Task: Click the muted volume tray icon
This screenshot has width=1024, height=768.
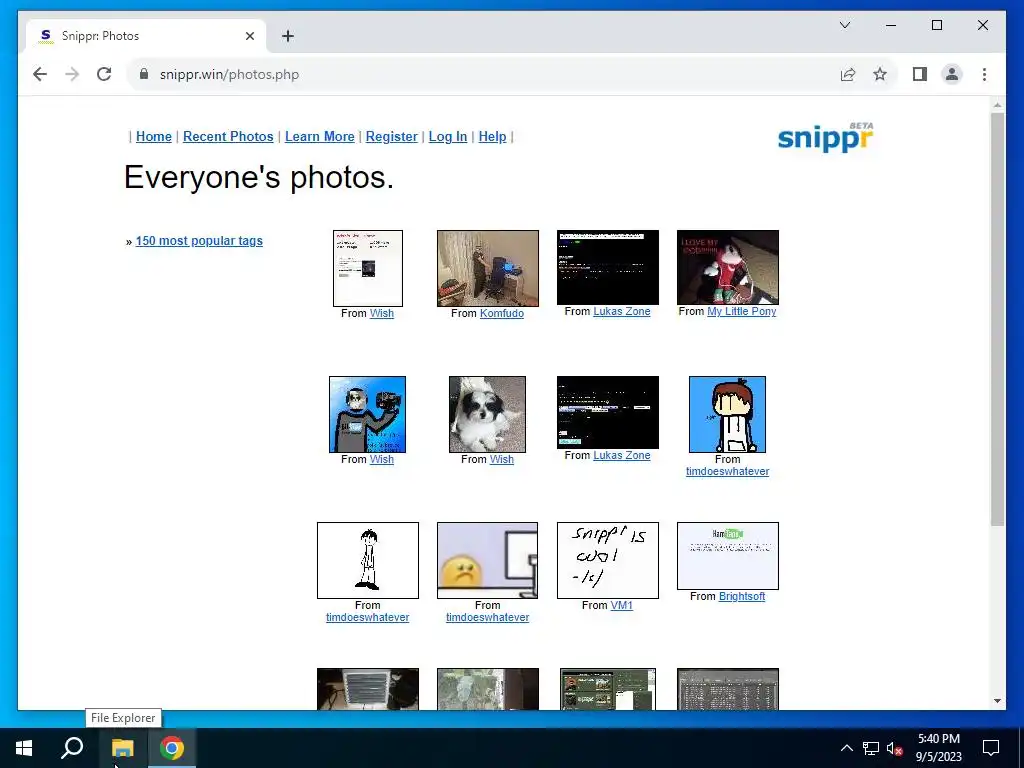Action: point(895,748)
